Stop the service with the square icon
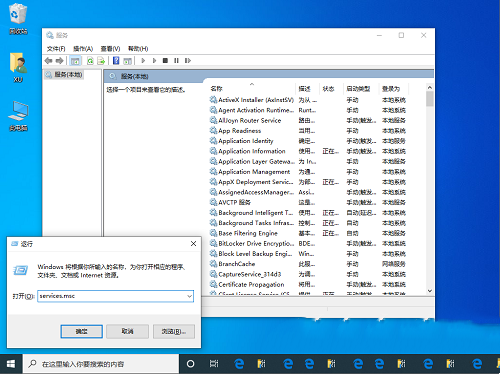Viewport: 500px width, 374px height. 165,61
